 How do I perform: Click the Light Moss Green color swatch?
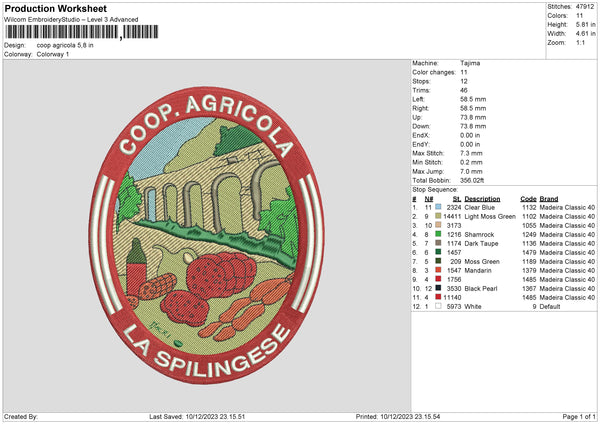tap(438, 216)
